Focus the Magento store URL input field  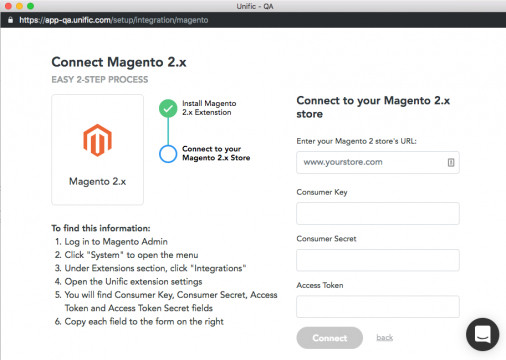pyautogui.click(x=378, y=162)
